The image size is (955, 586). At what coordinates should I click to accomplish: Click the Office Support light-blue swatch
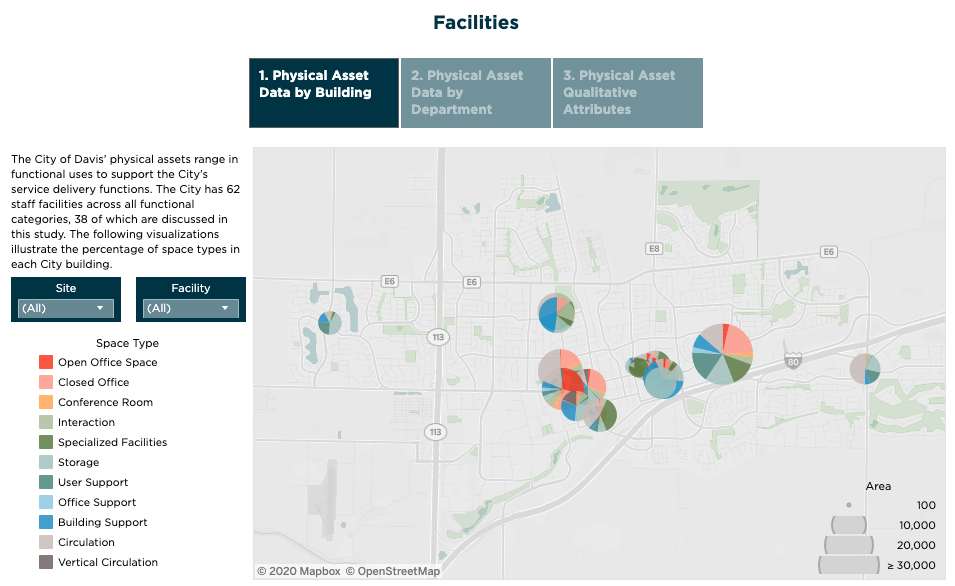tap(46, 503)
